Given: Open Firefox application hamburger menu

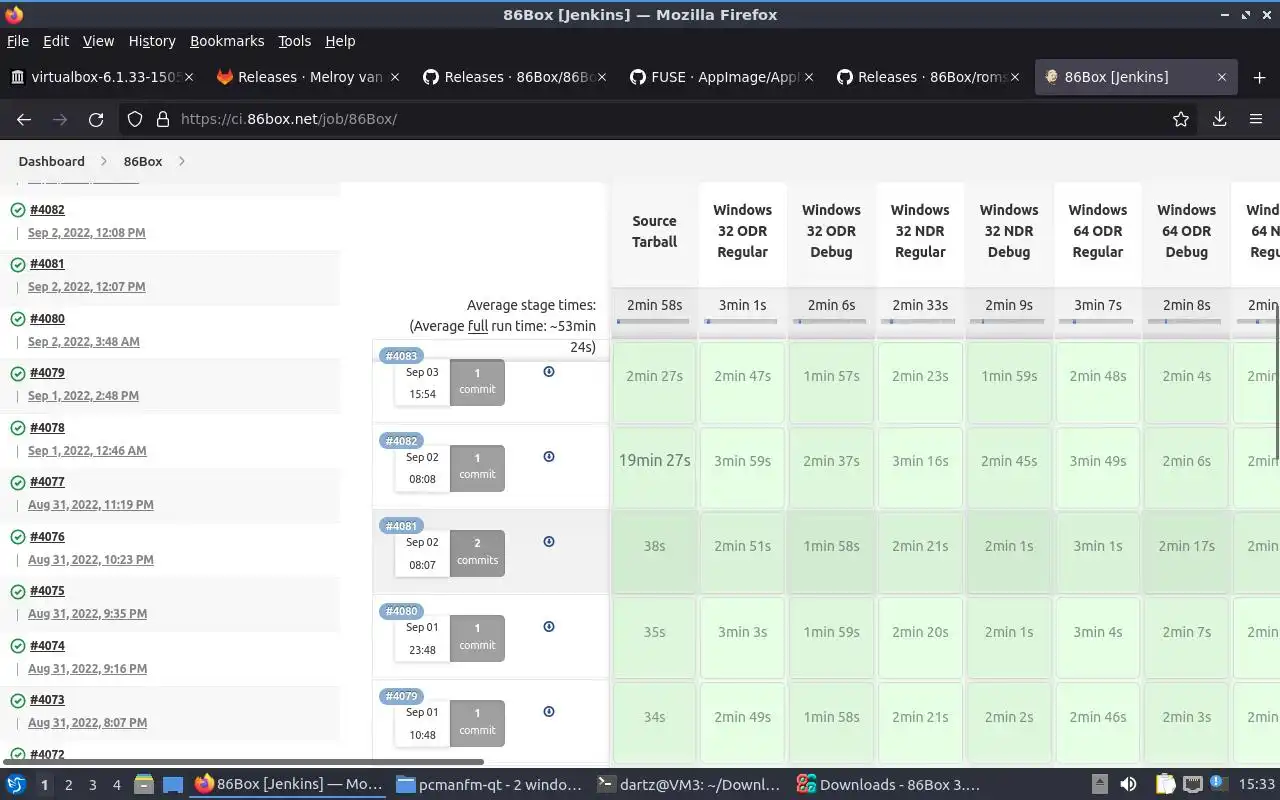Looking at the screenshot, I should [x=1256, y=119].
